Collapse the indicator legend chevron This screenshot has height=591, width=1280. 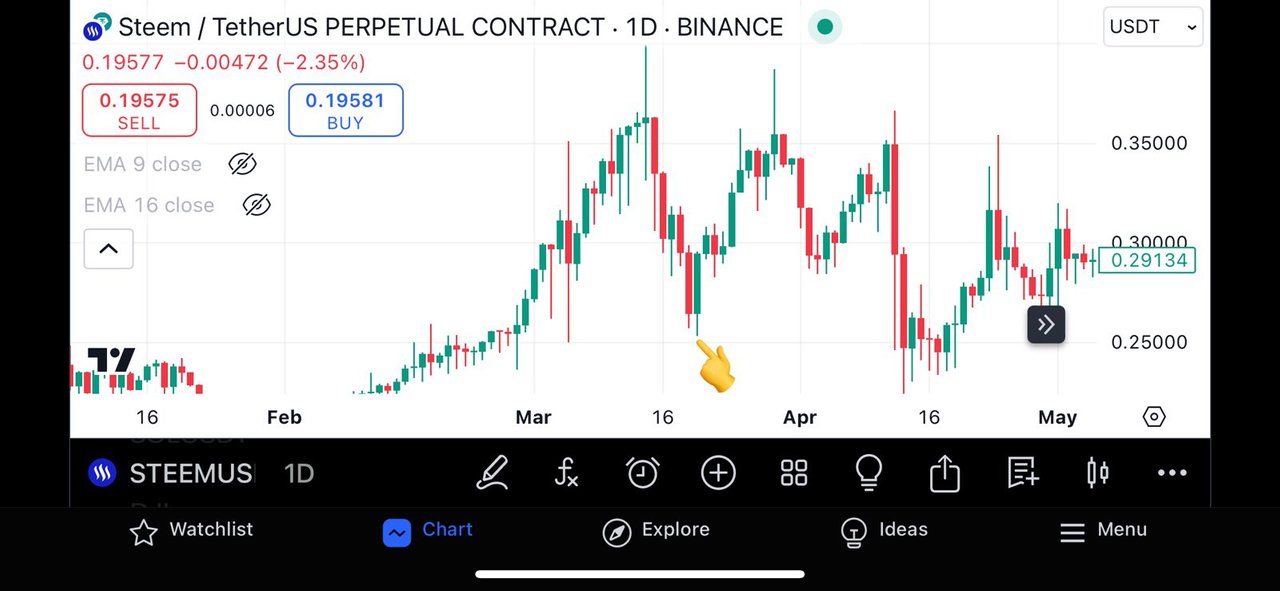108,249
